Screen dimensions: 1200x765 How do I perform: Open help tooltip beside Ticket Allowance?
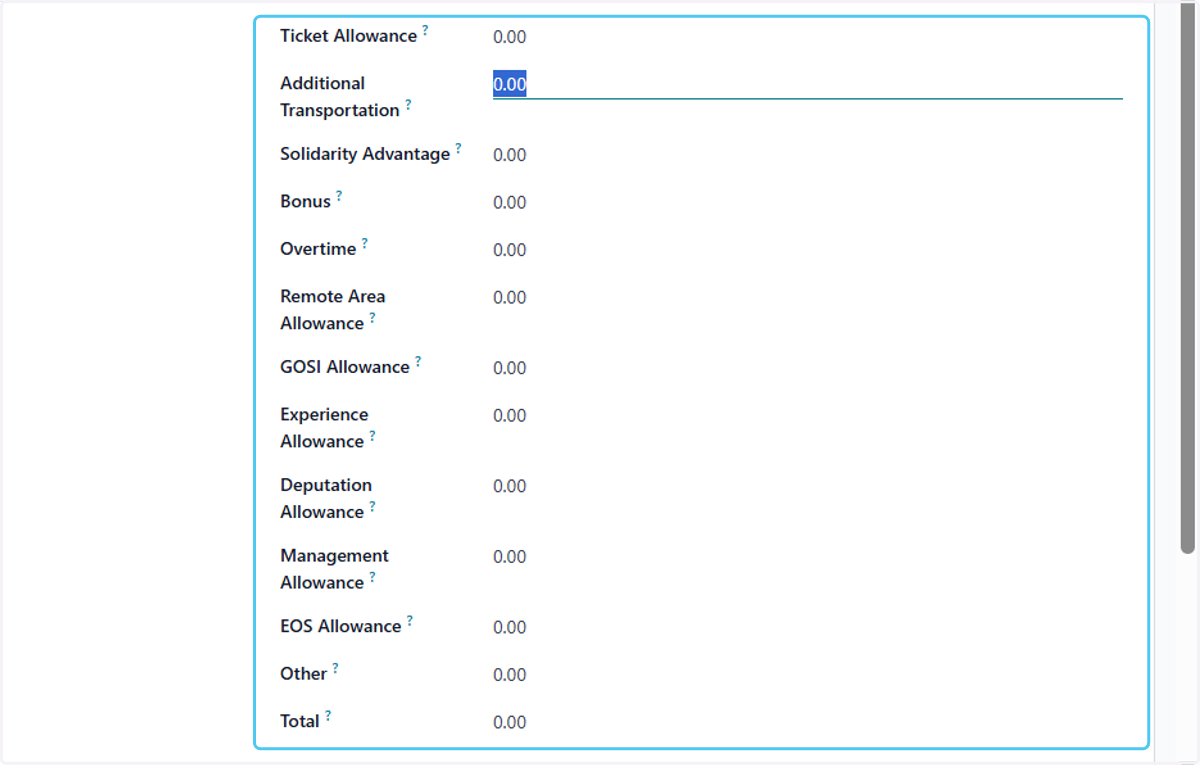click(x=425, y=31)
